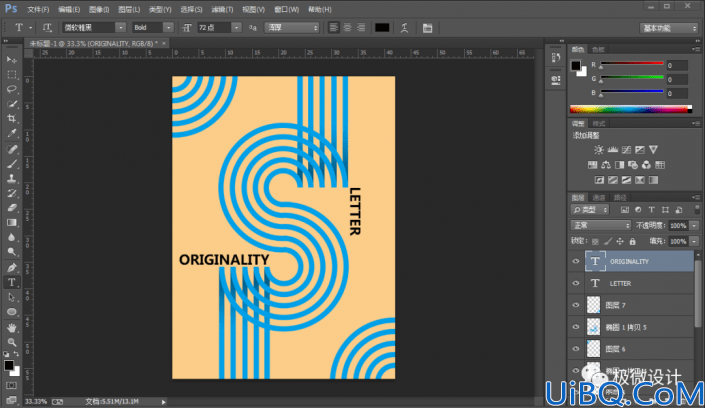Image resolution: width=705 pixels, height=408 pixels.
Task: Open the layer fill dropdown arrow
Action: coord(694,242)
